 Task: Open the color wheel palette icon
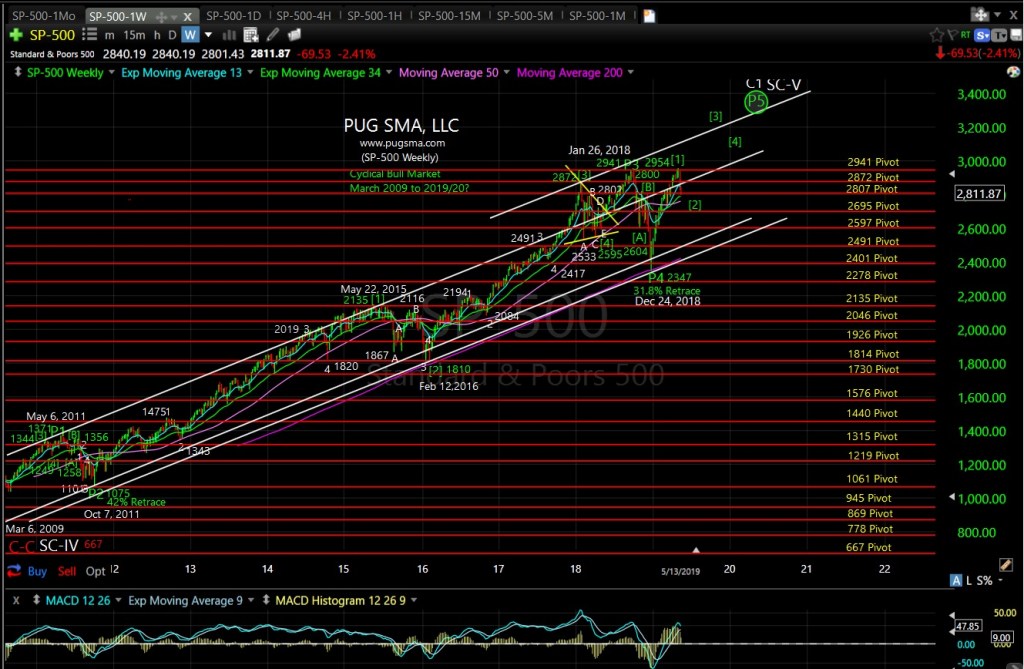pyautogui.click(x=1013, y=72)
